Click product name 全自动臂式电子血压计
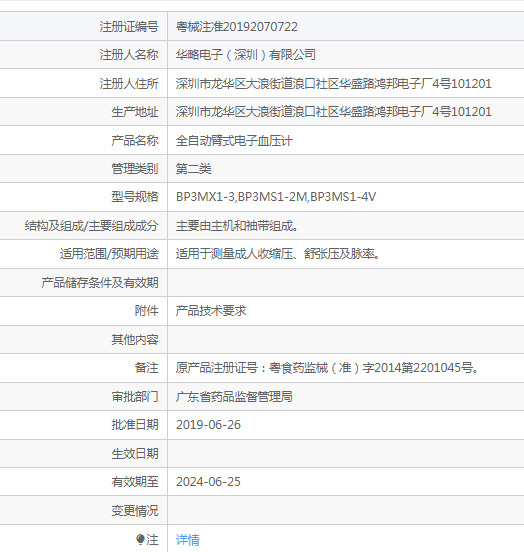Image resolution: width=524 pixels, height=552 pixels. pyautogui.click(x=234, y=141)
